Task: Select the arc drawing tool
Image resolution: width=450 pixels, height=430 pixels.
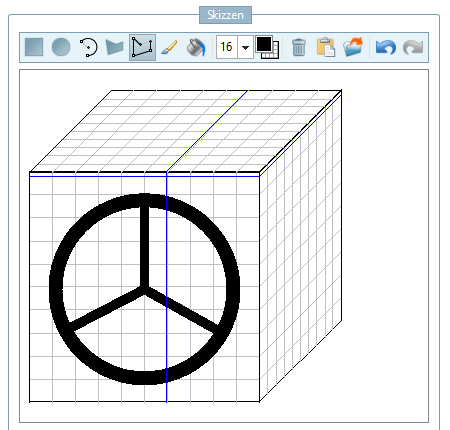Action: click(88, 47)
